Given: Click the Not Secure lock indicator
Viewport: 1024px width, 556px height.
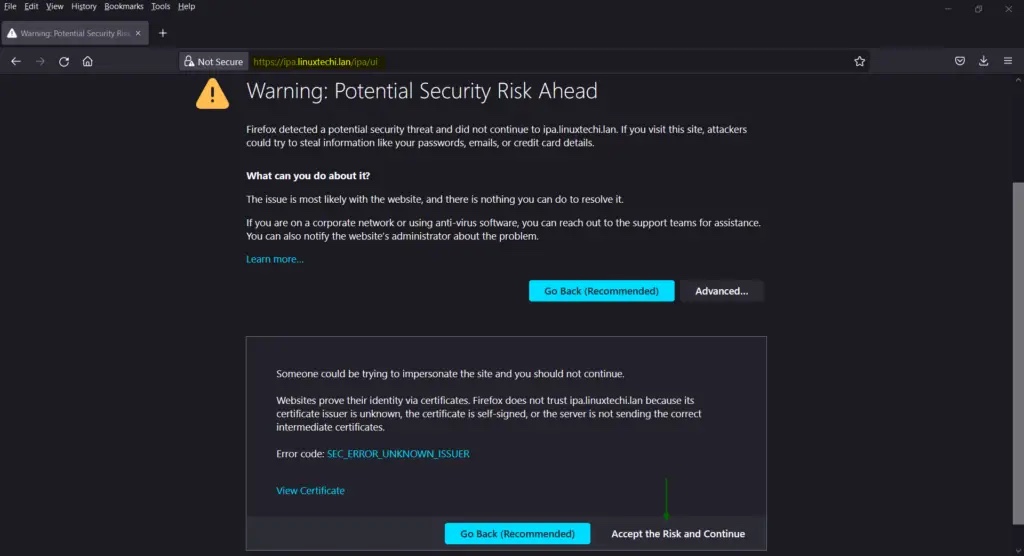Looking at the screenshot, I should 212,61.
